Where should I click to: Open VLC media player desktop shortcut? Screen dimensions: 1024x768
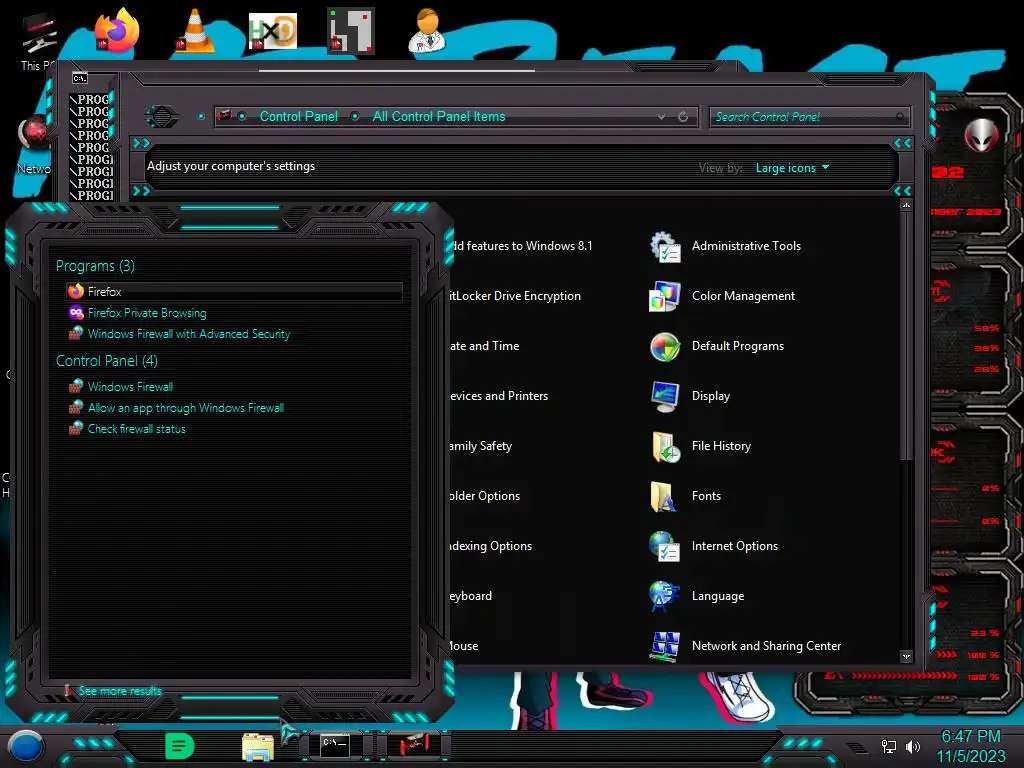pos(195,30)
